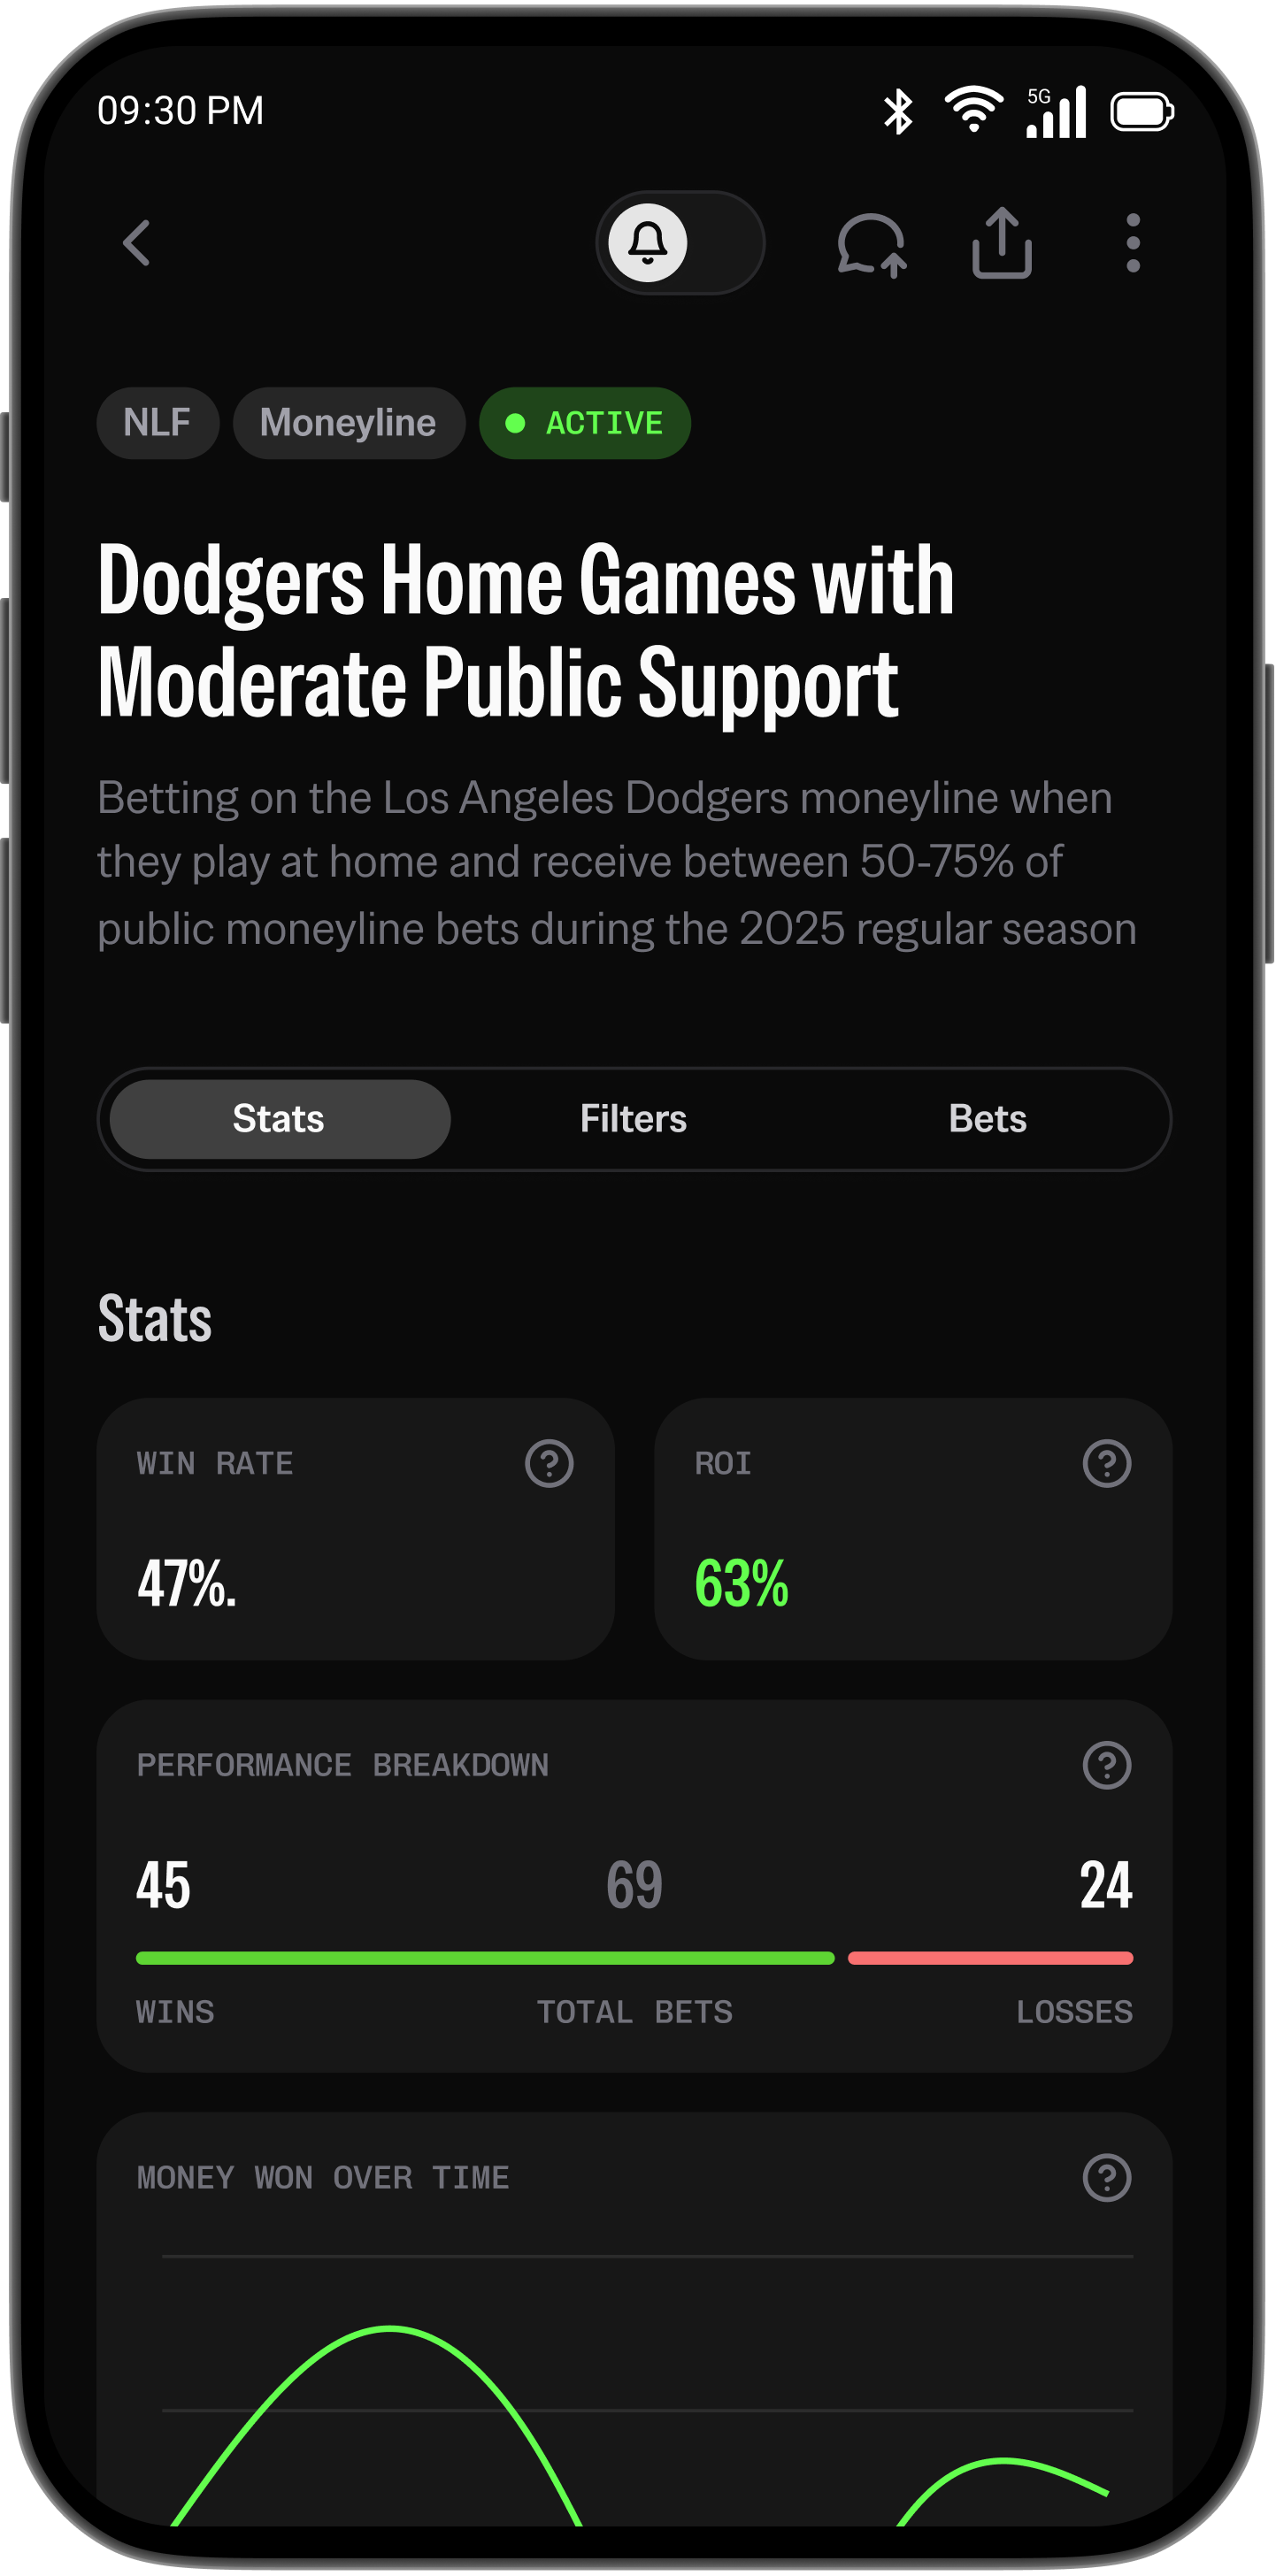This screenshot has width=1276, height=2576.
Task: Toggle the notification bell switch
Action: (x=679, y=243)
